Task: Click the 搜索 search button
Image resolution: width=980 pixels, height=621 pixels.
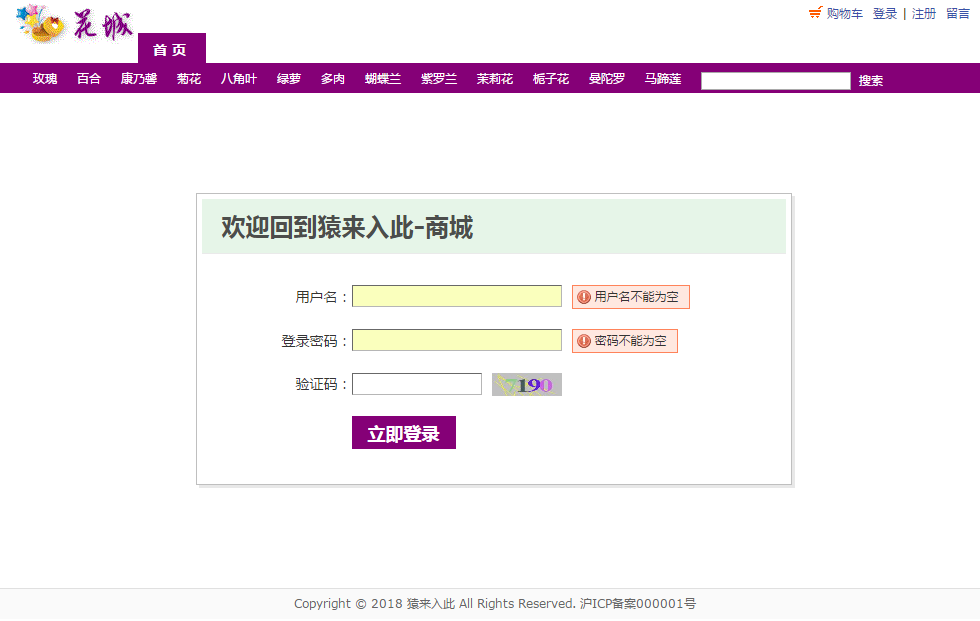Action: point(871,81)
